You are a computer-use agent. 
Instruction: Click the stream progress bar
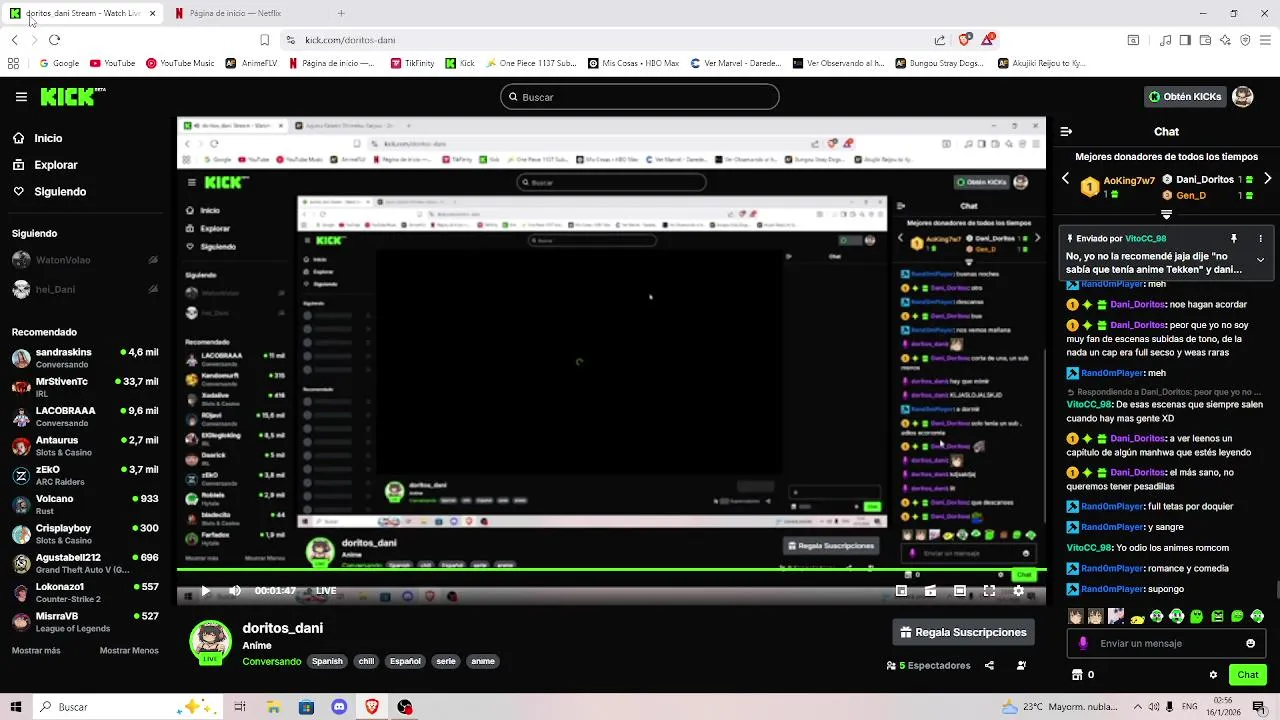(x=611, y=571)
